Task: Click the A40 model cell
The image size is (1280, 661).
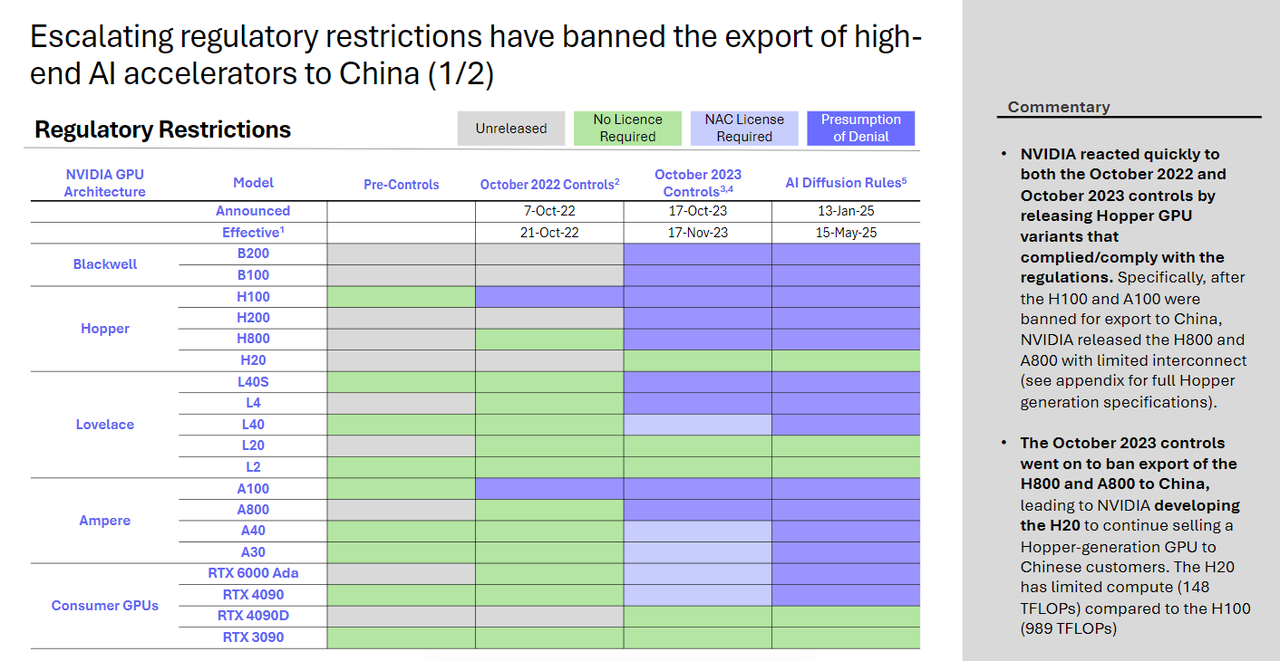Action: [x=253, y=531]
